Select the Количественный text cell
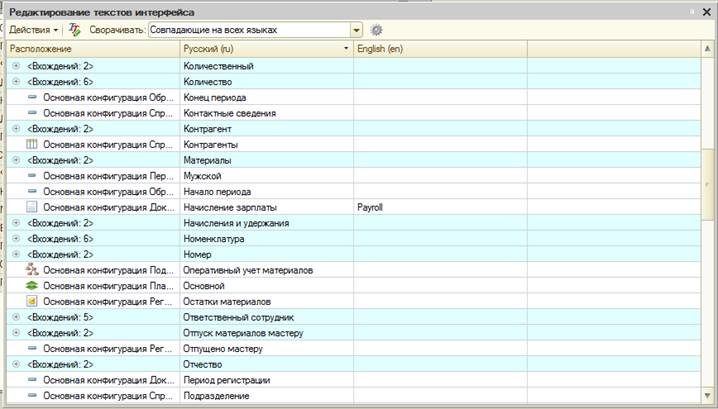 tap(267, 66)
